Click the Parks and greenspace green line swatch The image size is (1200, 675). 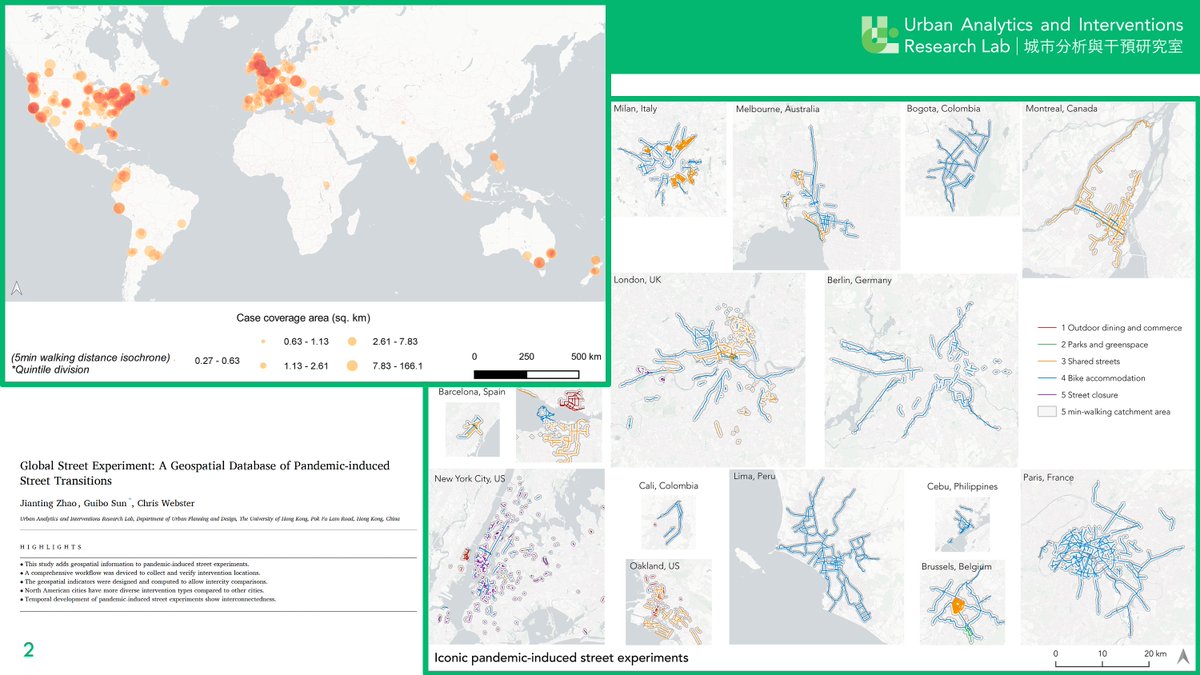(x=1047, y=345)
